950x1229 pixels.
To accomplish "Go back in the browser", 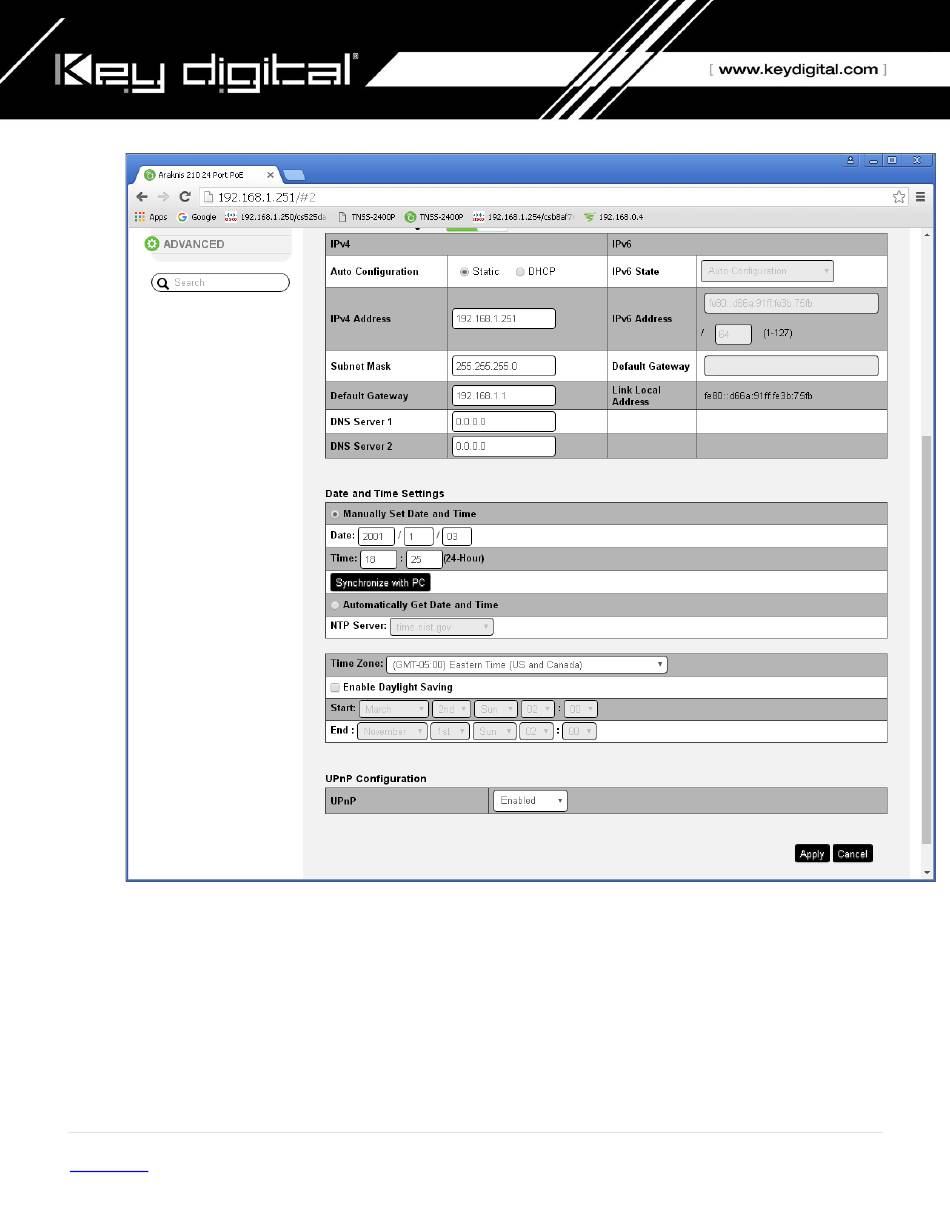I will coord(142,197).
